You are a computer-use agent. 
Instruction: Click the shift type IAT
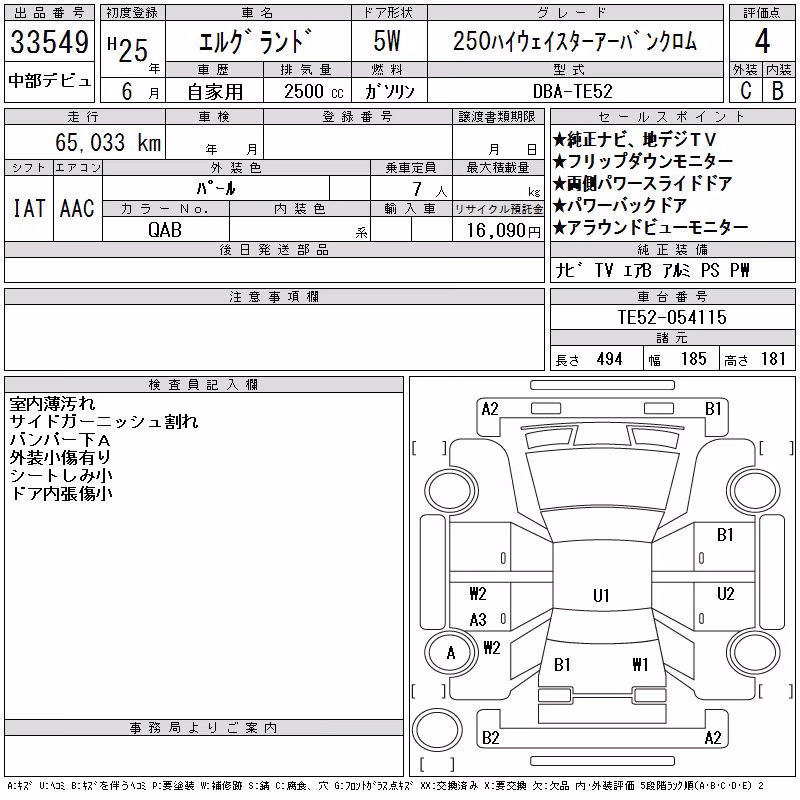pos(29,208)
